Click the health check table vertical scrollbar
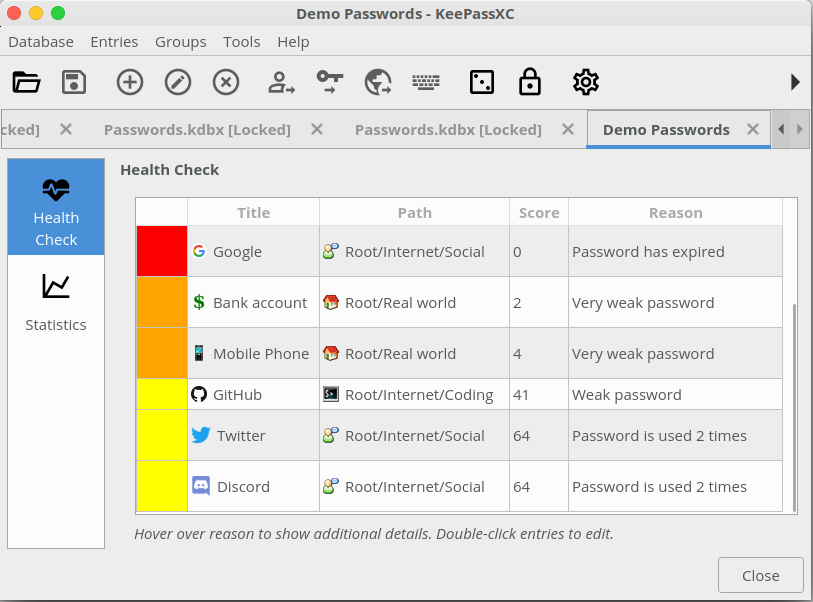Image resolution: width=813 pixels, height=602 pixels. (794, 408)
